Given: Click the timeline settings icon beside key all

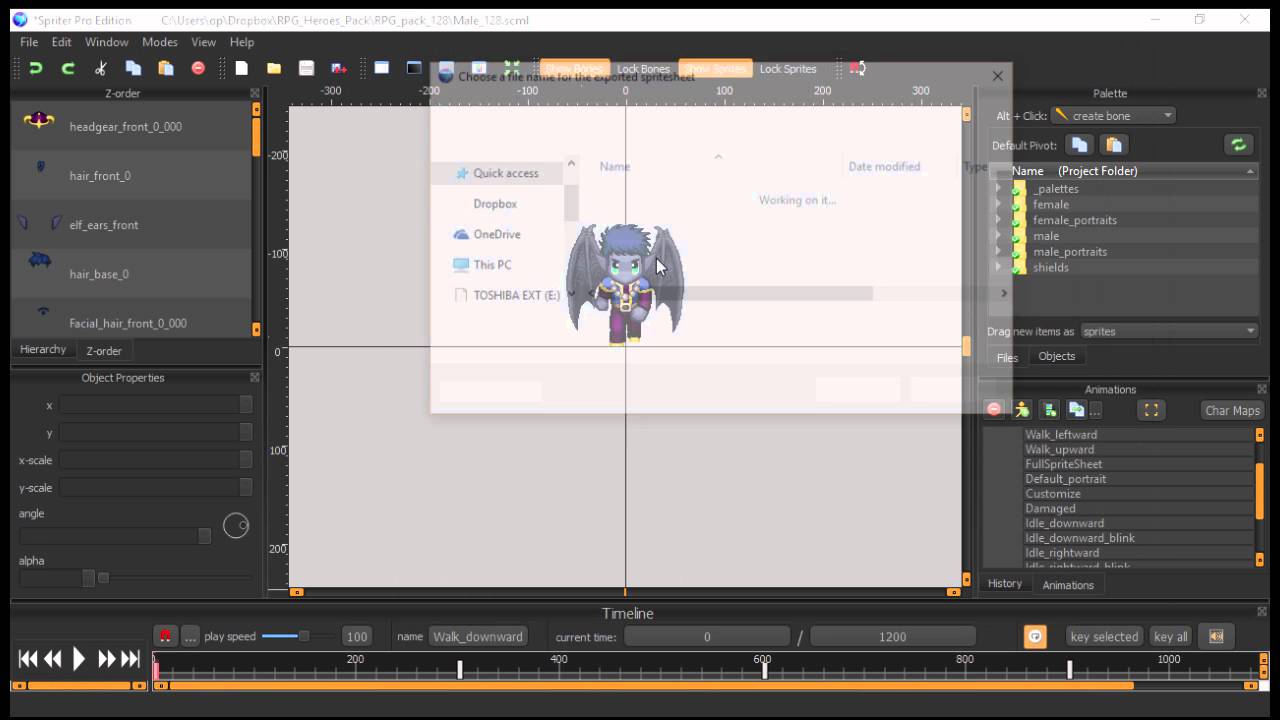Looking at the screenshot, I should click(x=1216, y=636).
